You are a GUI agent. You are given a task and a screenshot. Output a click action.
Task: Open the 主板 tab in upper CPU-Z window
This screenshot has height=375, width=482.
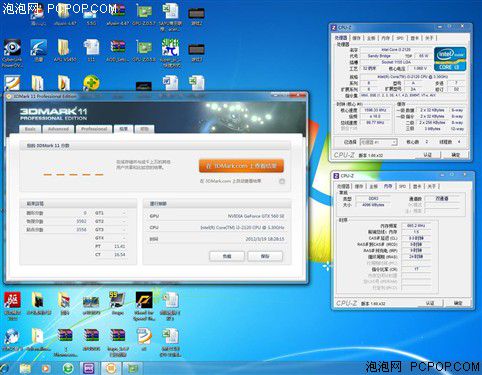tap(371, 38)
